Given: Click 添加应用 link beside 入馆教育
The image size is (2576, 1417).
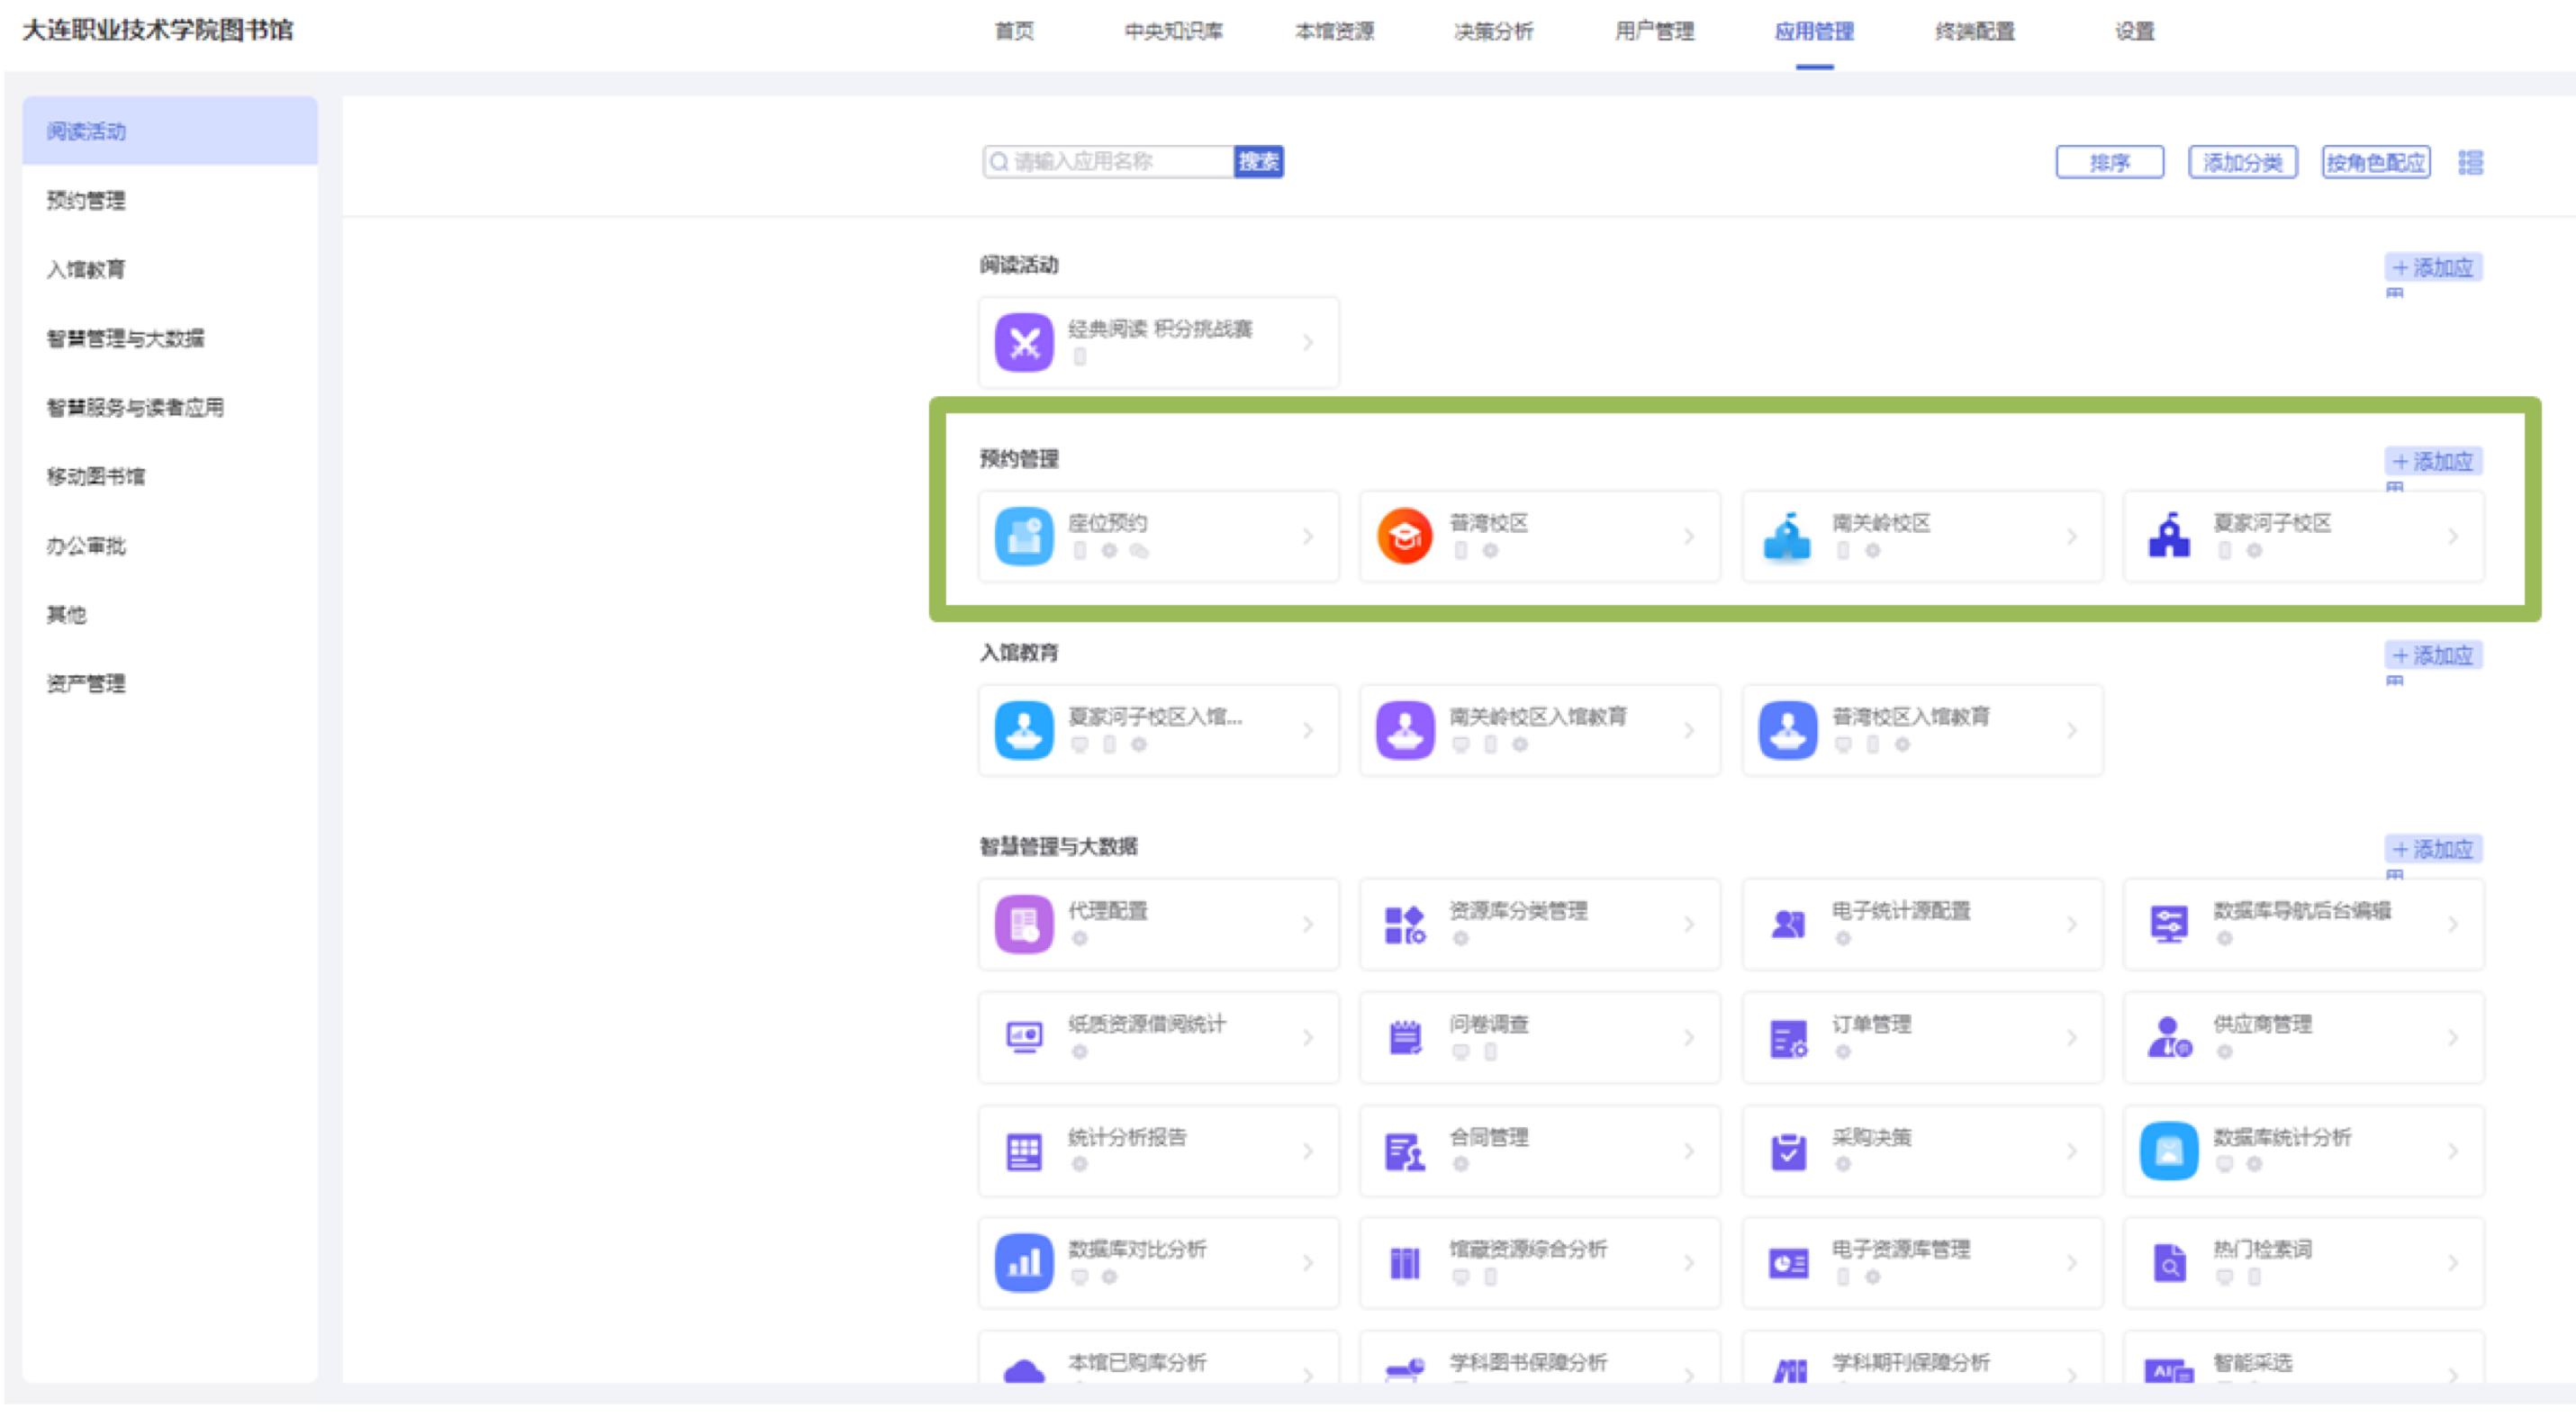Looking at the screenshot, I should click(x=2433, y=656).
